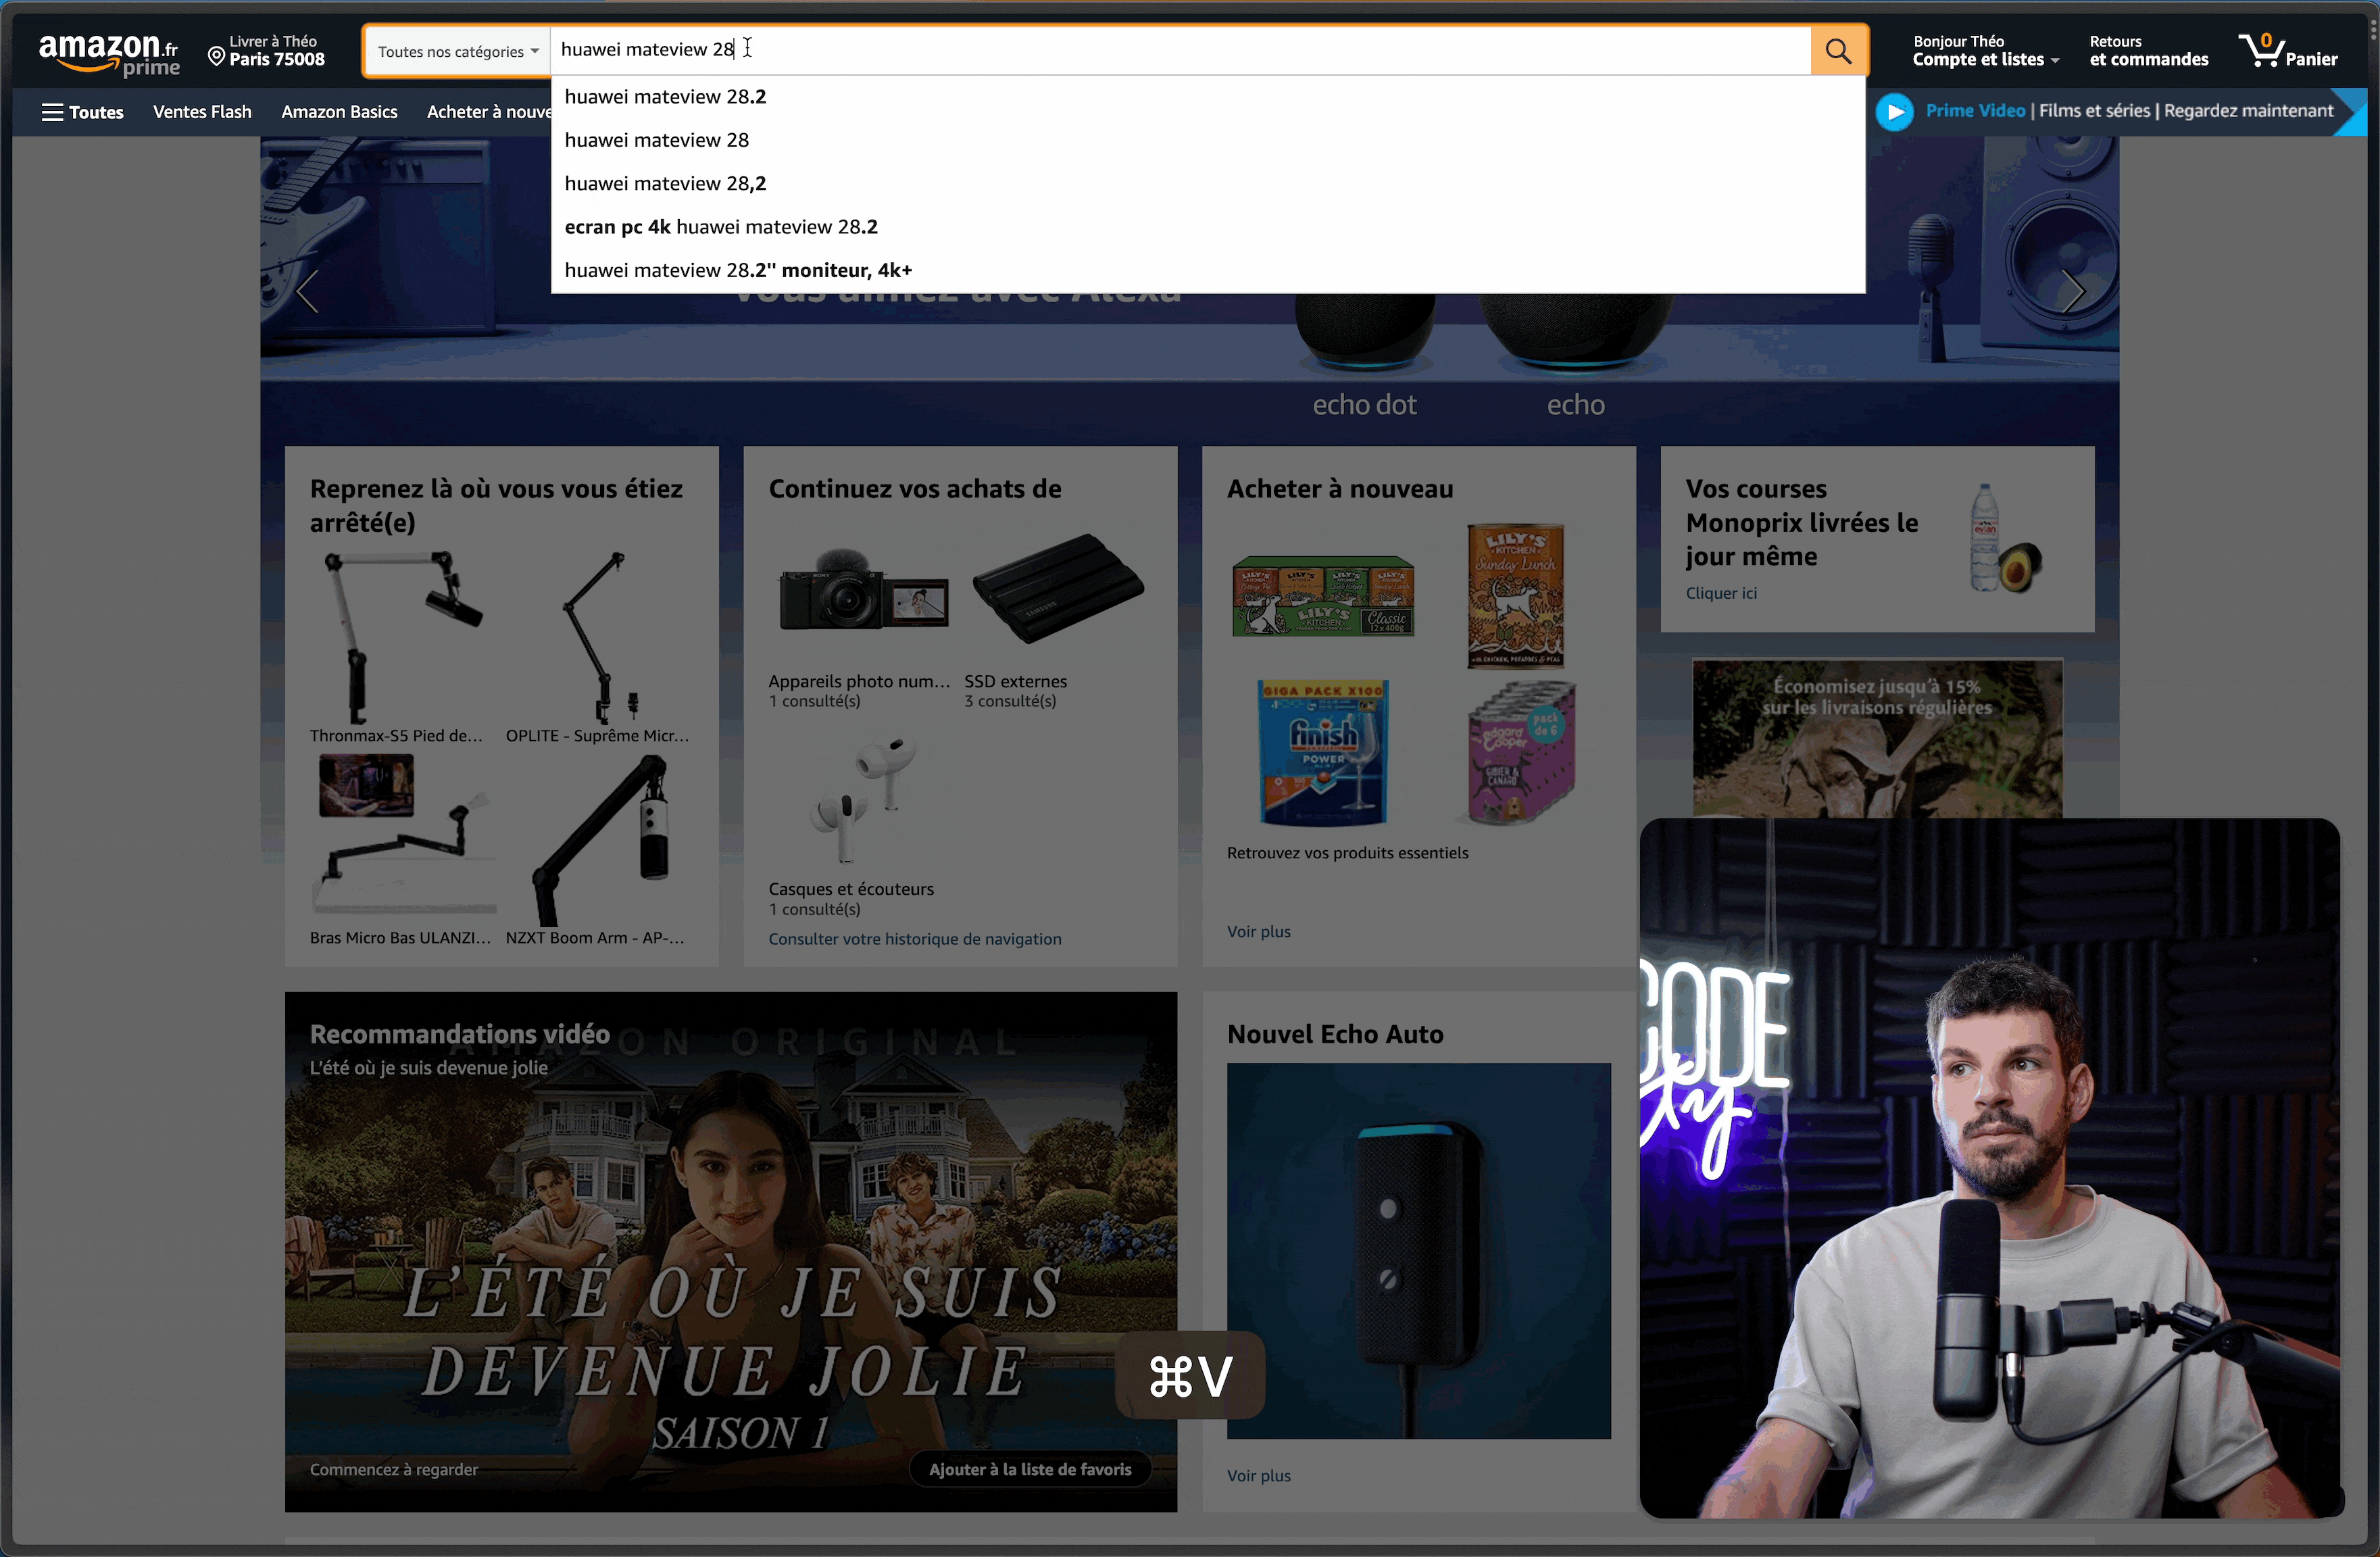Open the Toutes hamburger menu
The width and height of the screenshot is (2380, 1557).
(x=83, y=112)
